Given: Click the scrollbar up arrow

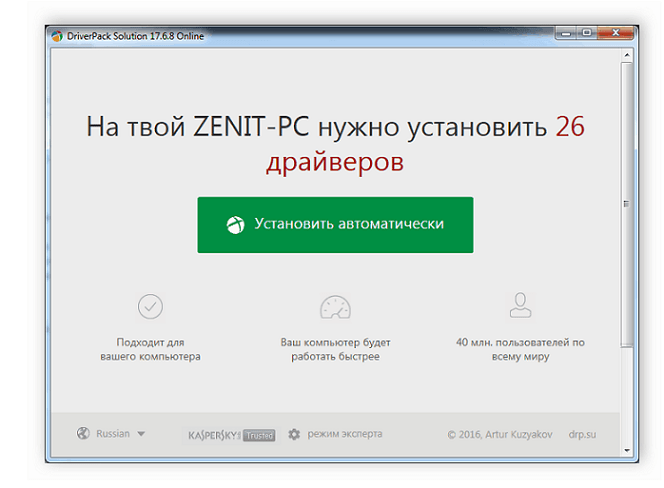Looking at the screenshot, I should [x=627, y=55].
